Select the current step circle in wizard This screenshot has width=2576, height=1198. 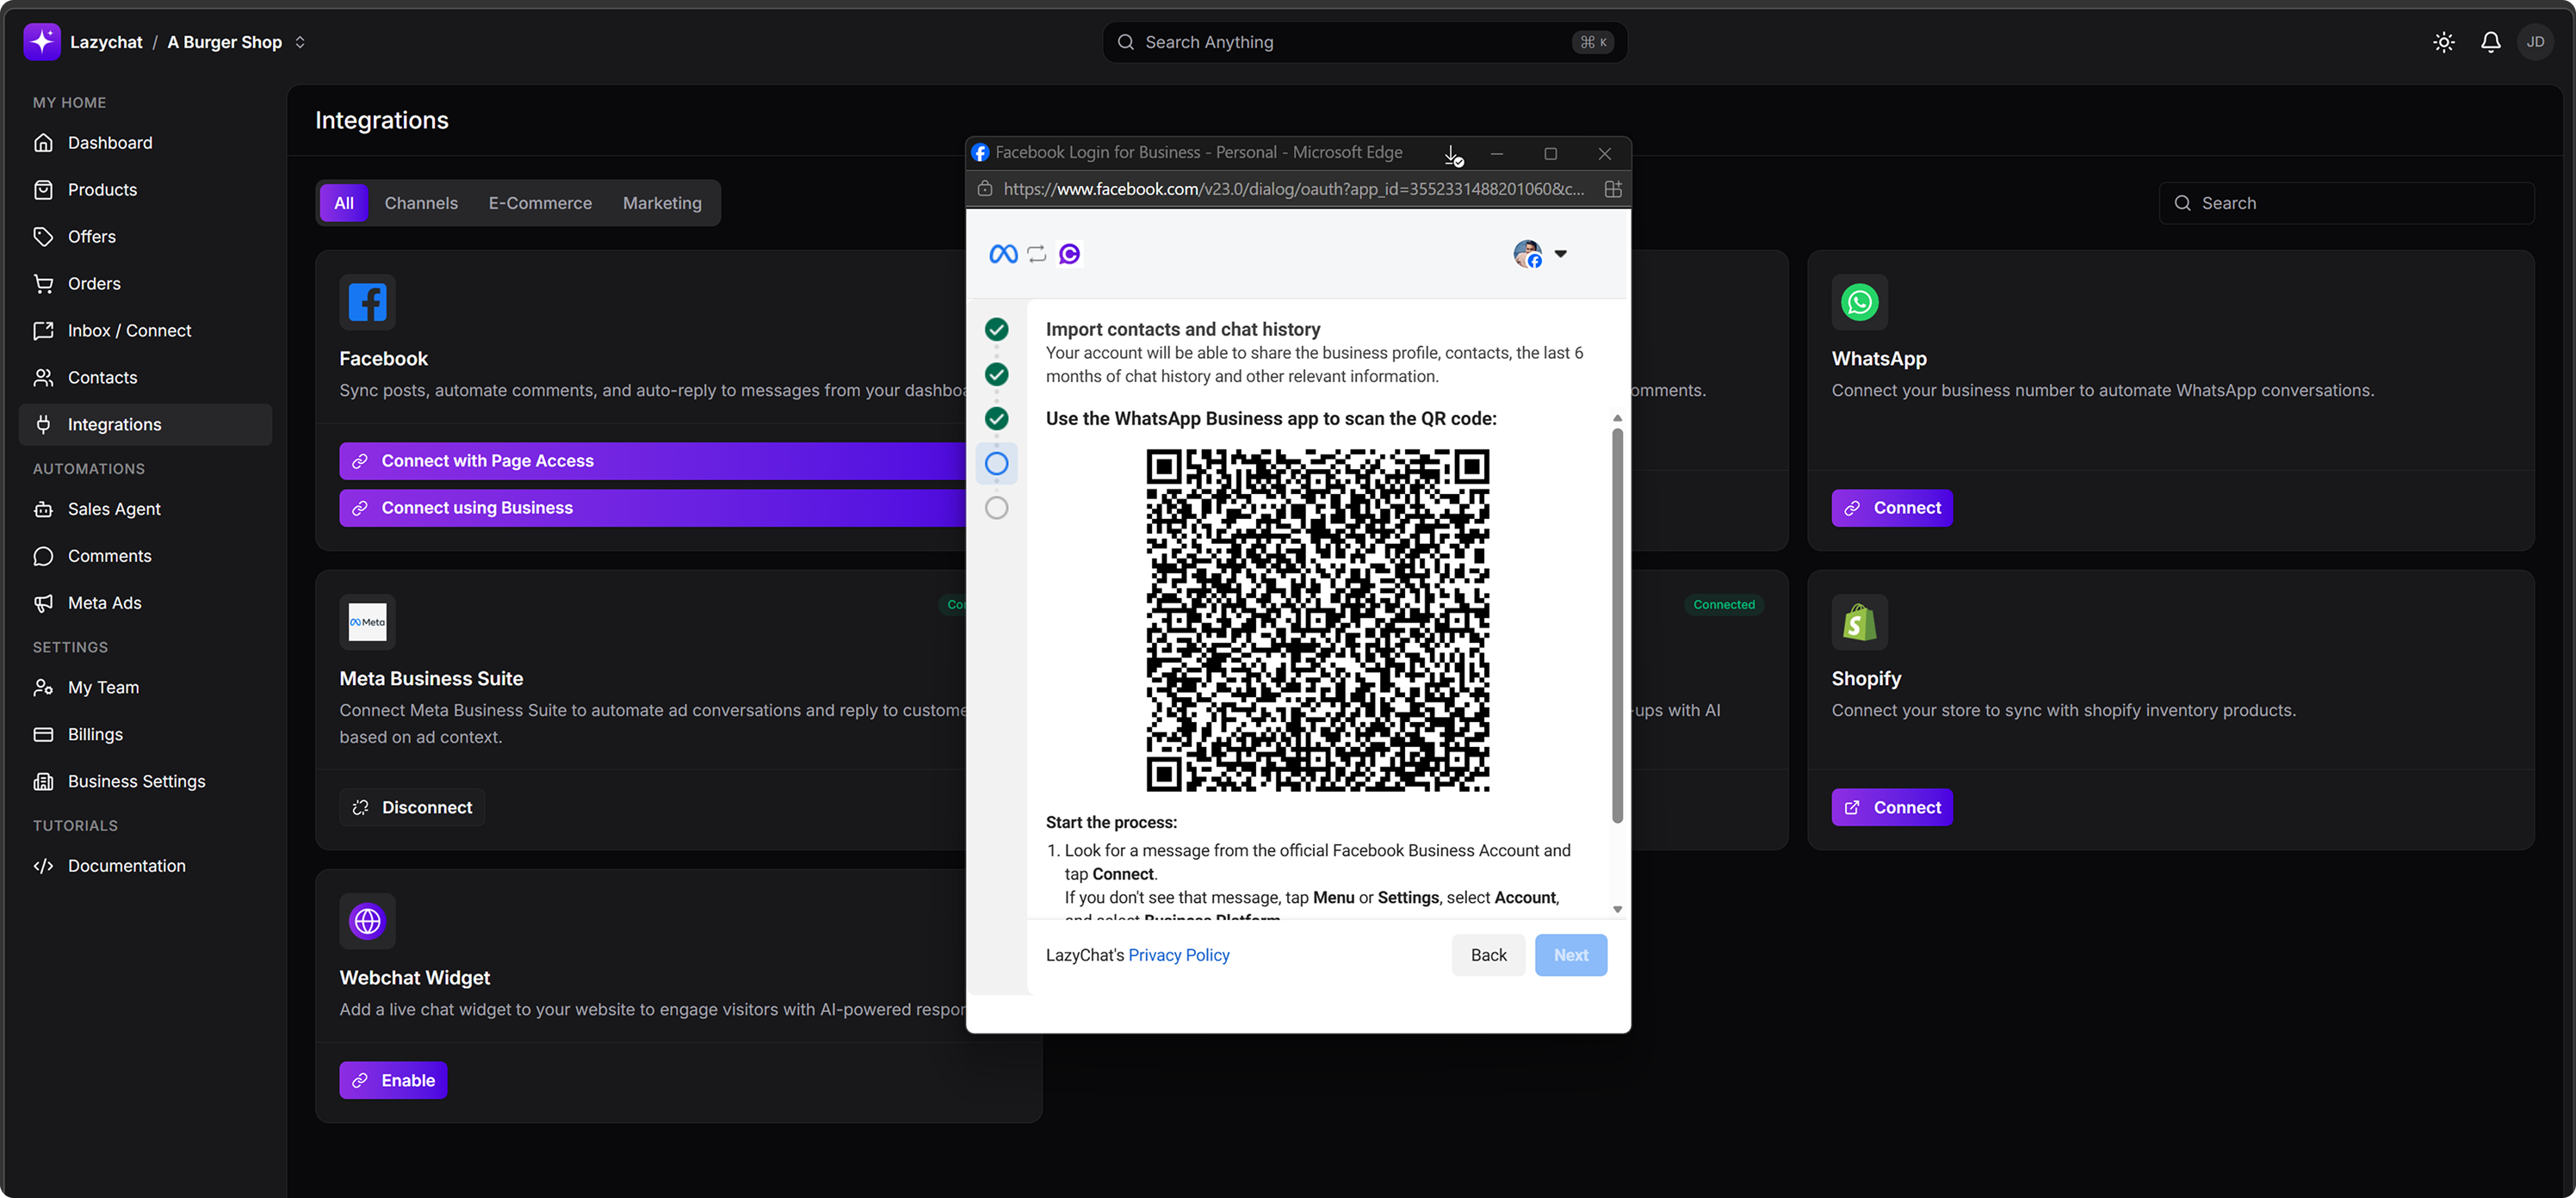[x=996, y=463]
